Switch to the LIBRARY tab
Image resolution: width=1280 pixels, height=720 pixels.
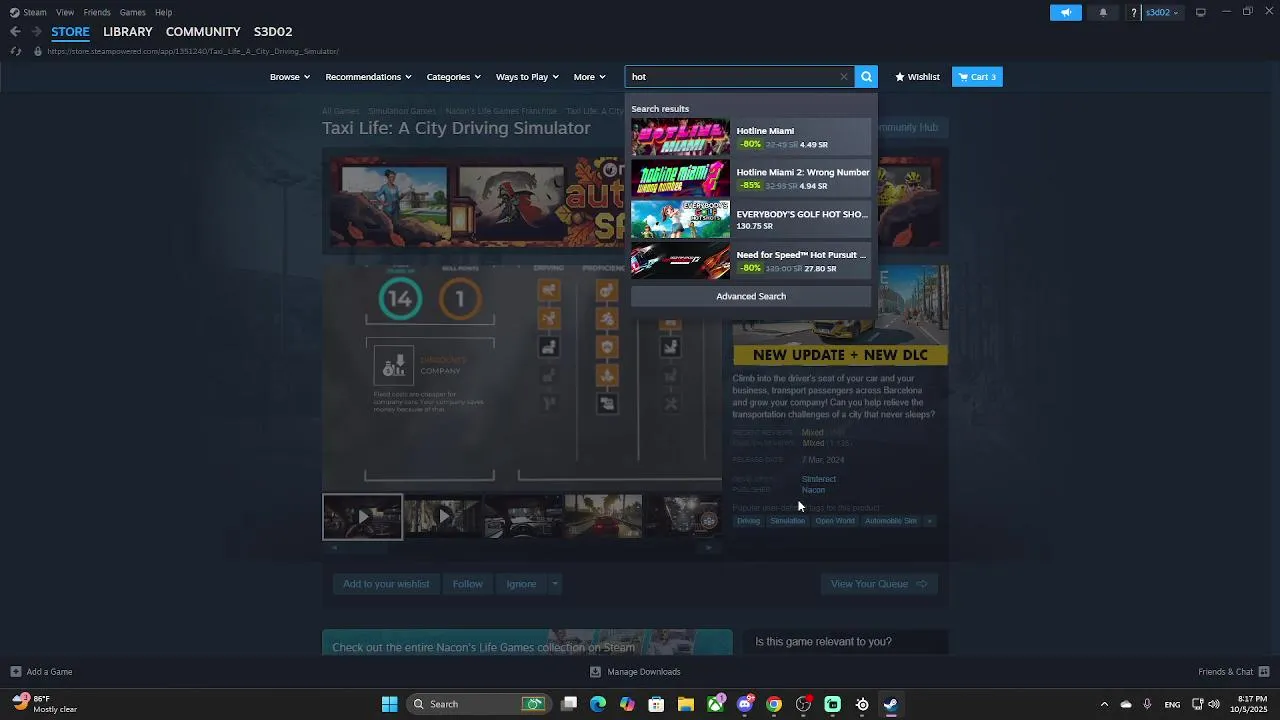click(x=128, y=32)
